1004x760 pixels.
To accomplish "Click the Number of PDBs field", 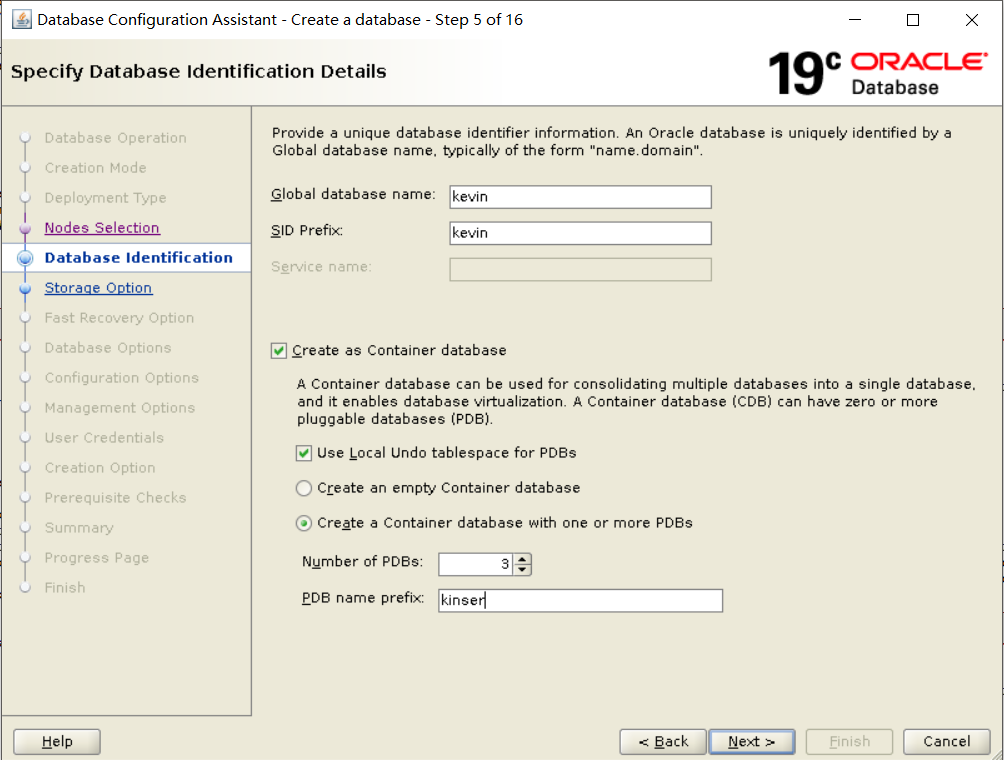I will [x=475, y=564].
